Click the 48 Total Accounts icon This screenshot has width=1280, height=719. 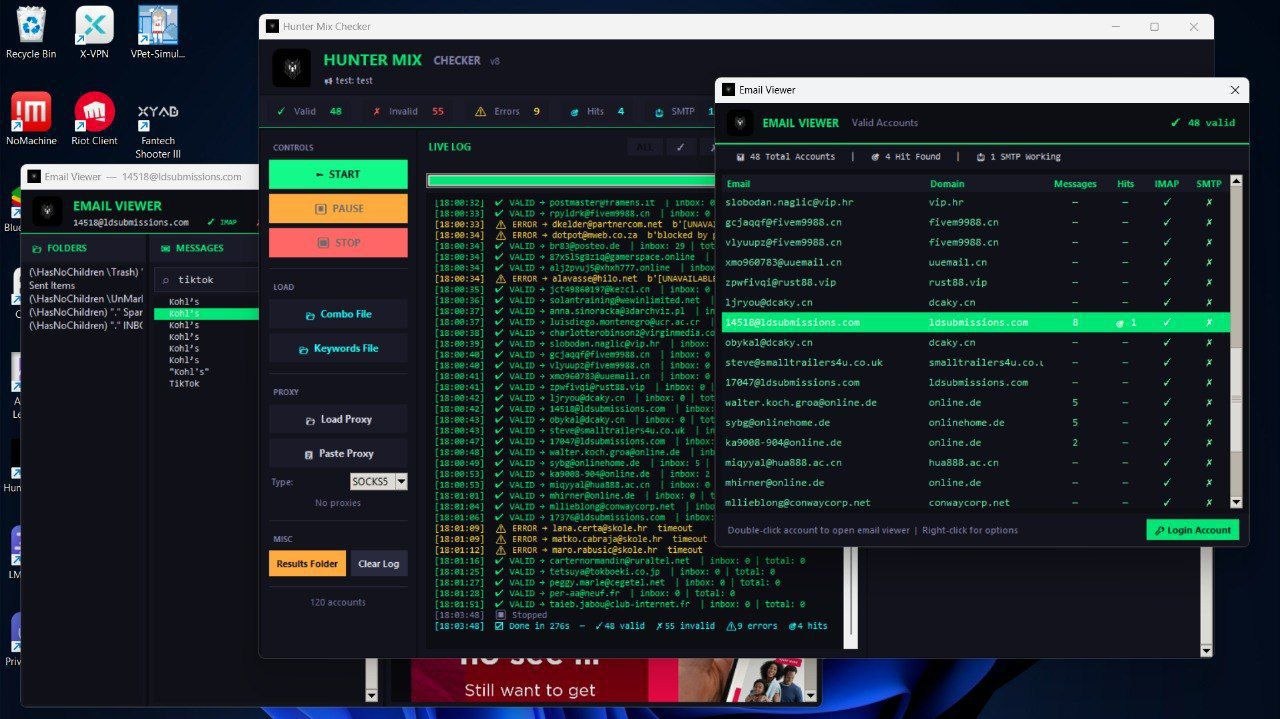click(x=740, y=157)
